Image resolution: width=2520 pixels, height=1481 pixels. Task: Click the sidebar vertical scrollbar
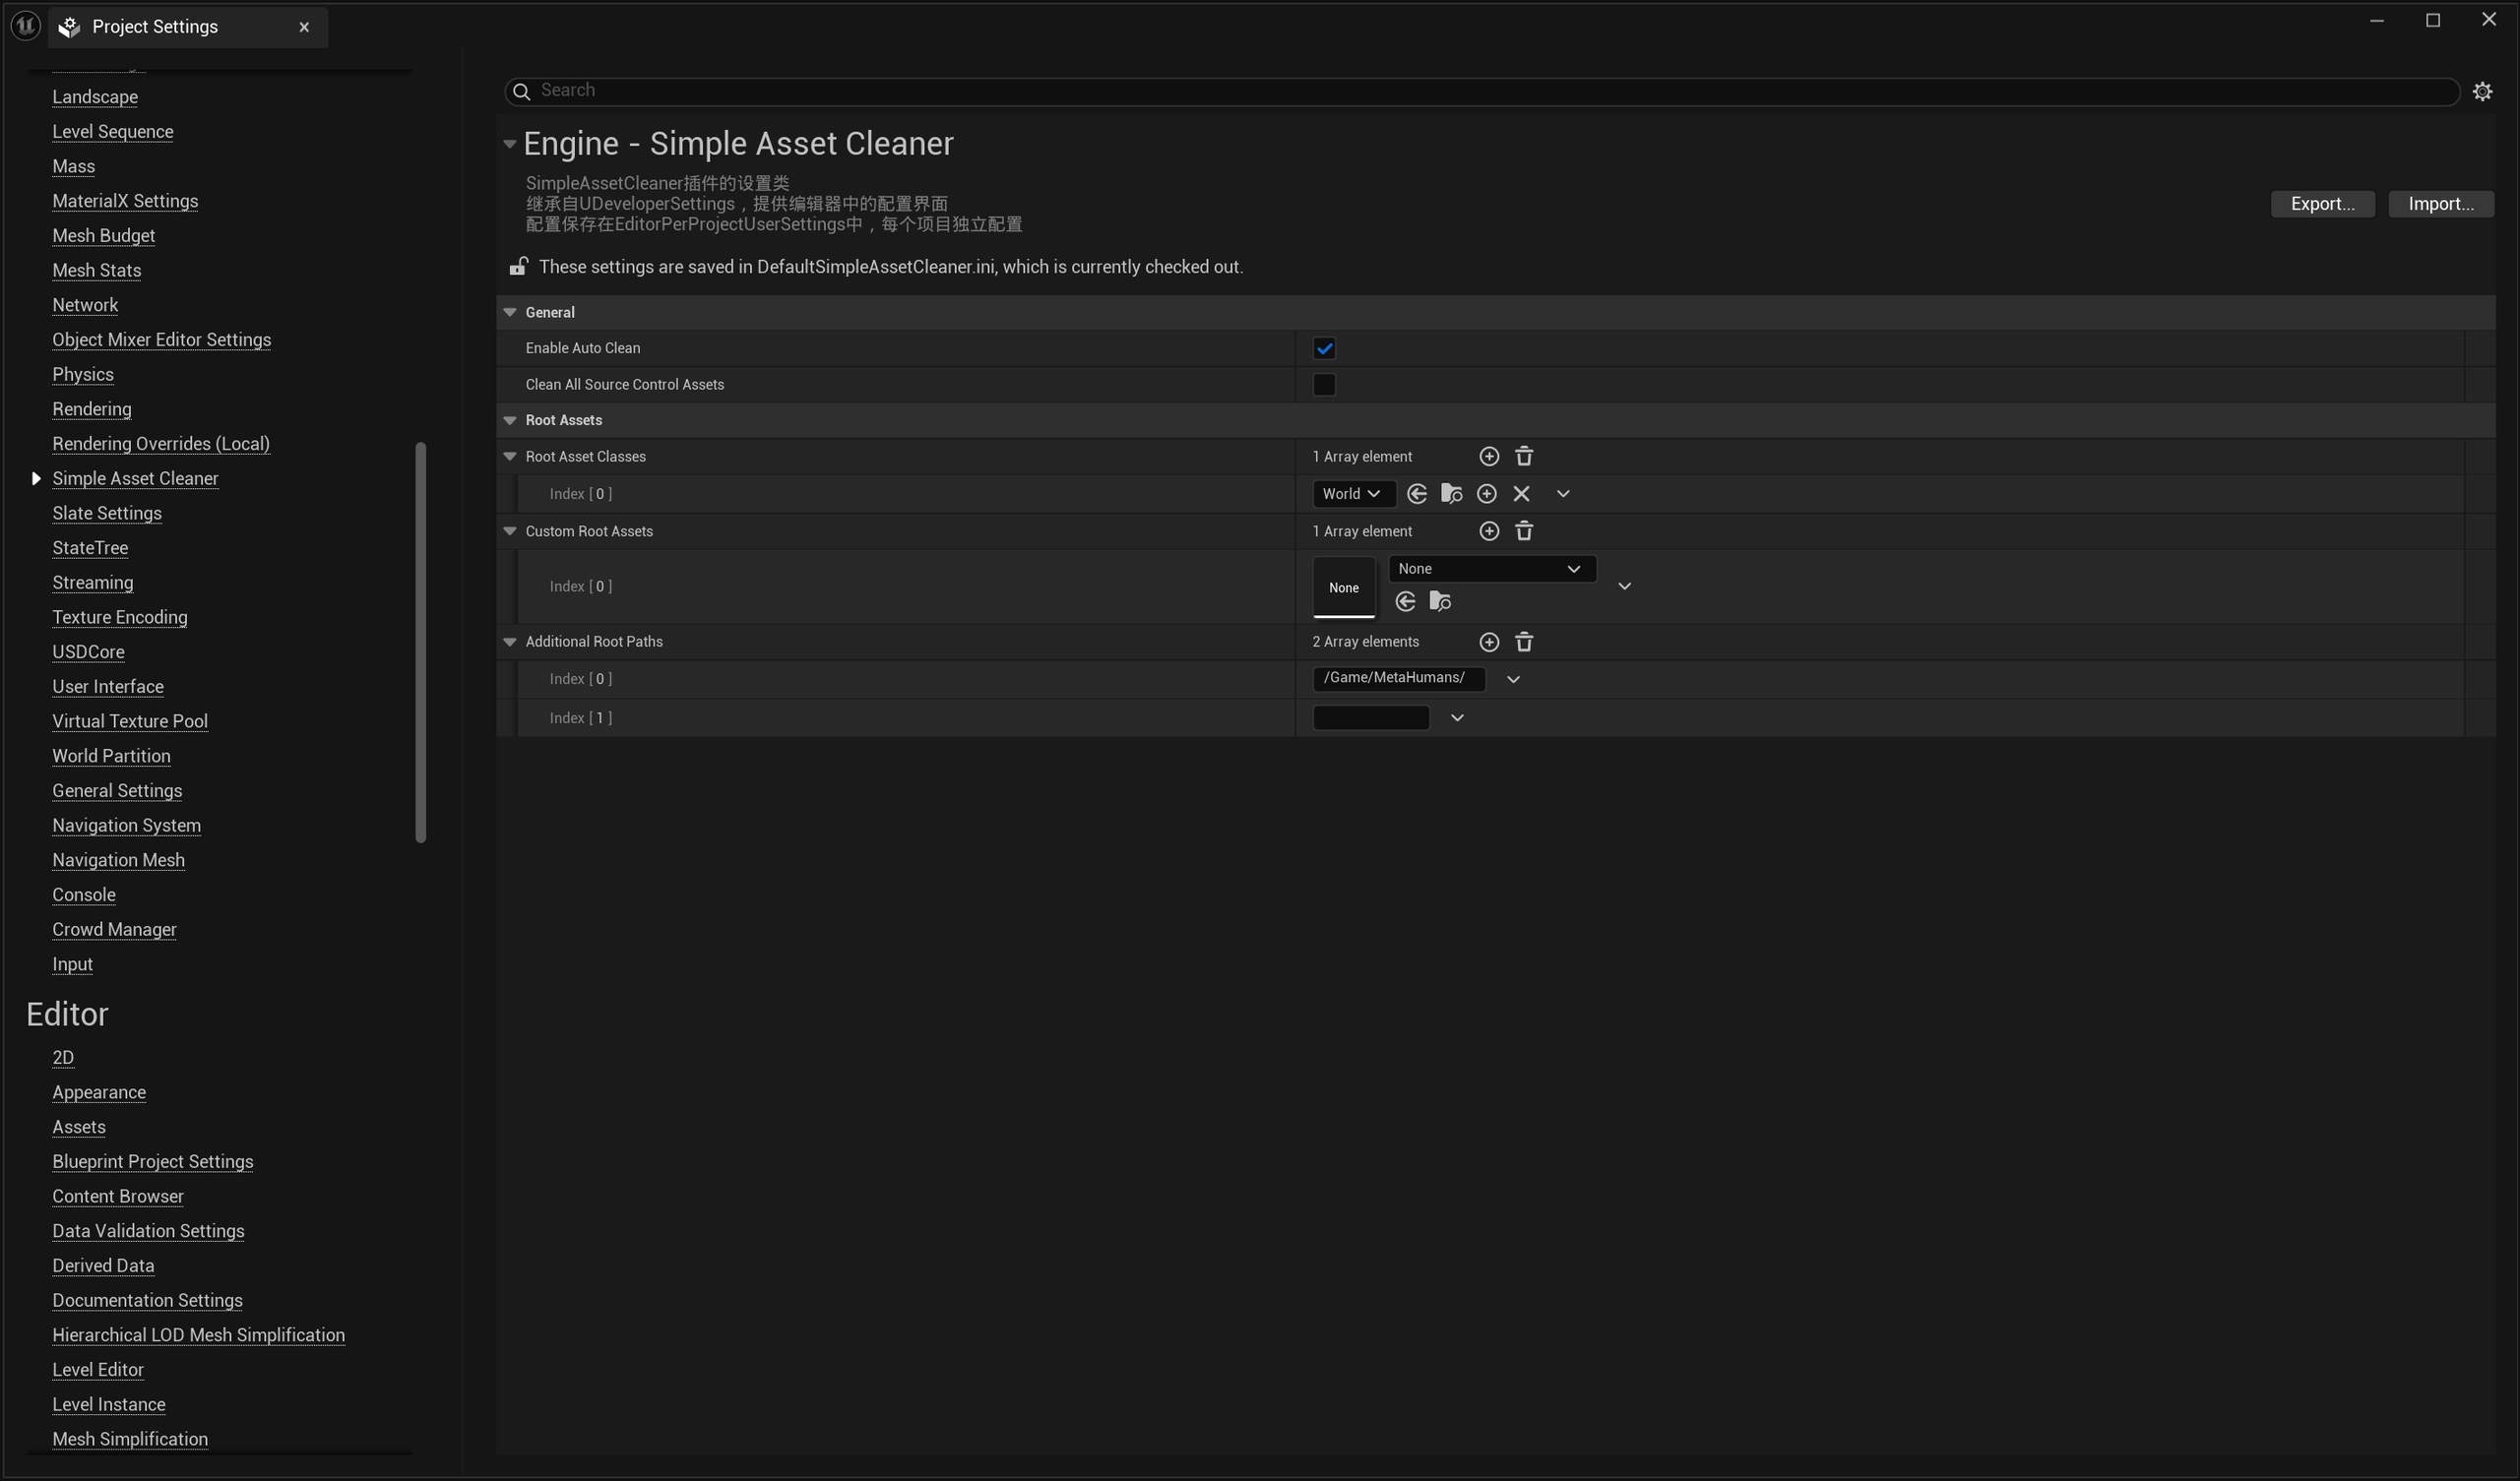click(421, 642)
